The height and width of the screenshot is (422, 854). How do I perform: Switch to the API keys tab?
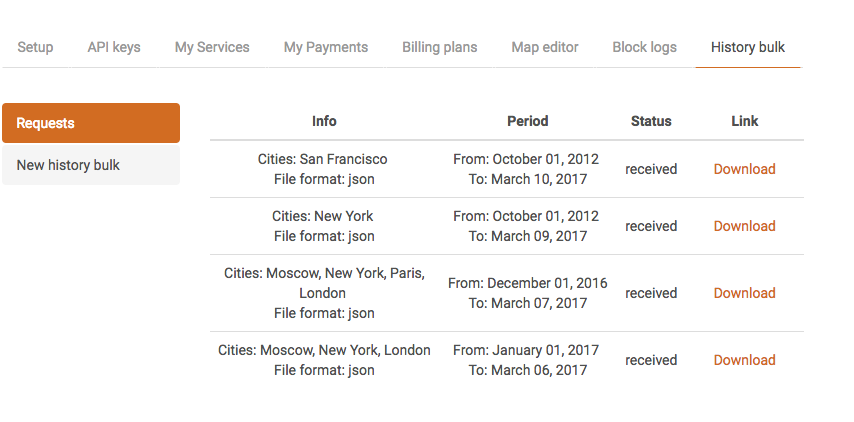[x=114, y=47]
